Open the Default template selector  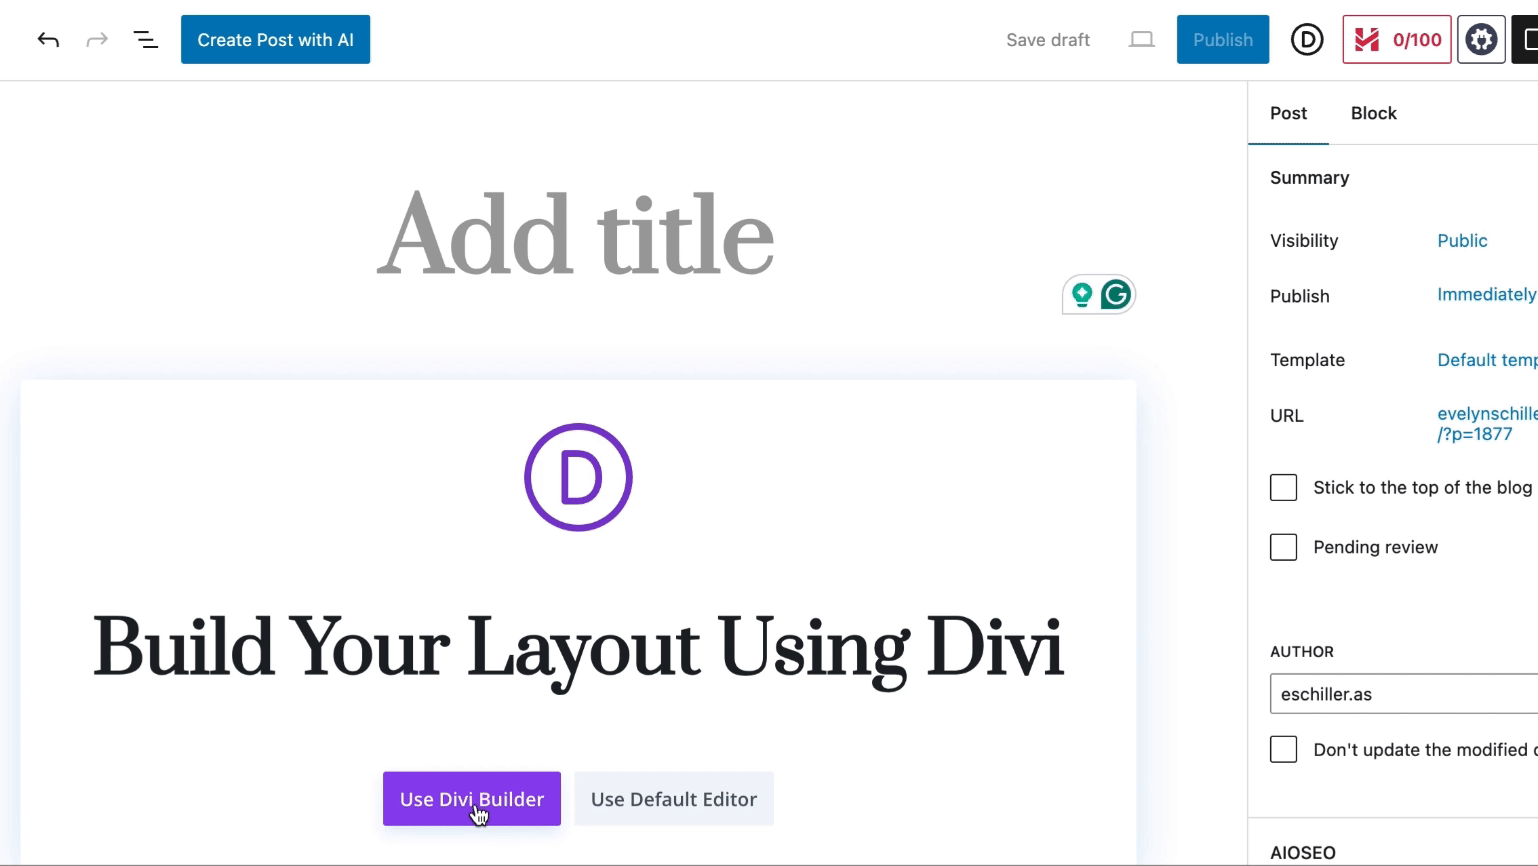point(1487,360)
